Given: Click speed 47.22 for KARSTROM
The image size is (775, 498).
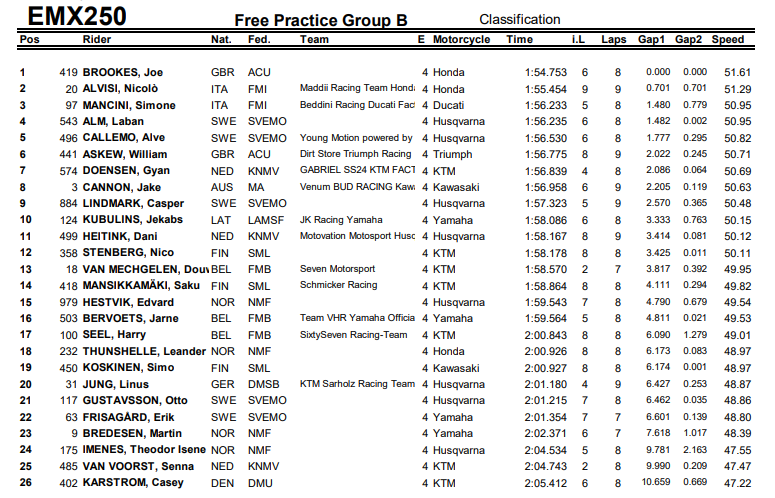Looking at the screenshot, I should tap(737, 483).
